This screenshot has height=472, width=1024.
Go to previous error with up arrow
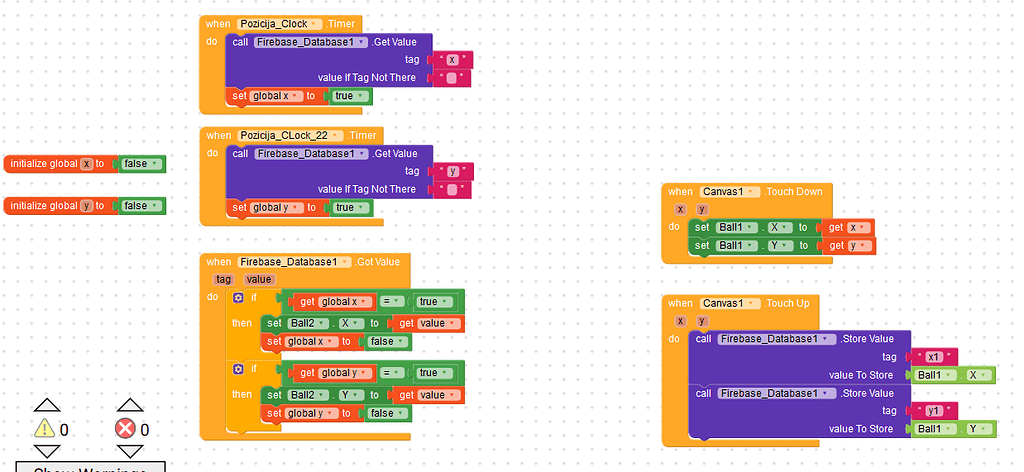129,405
